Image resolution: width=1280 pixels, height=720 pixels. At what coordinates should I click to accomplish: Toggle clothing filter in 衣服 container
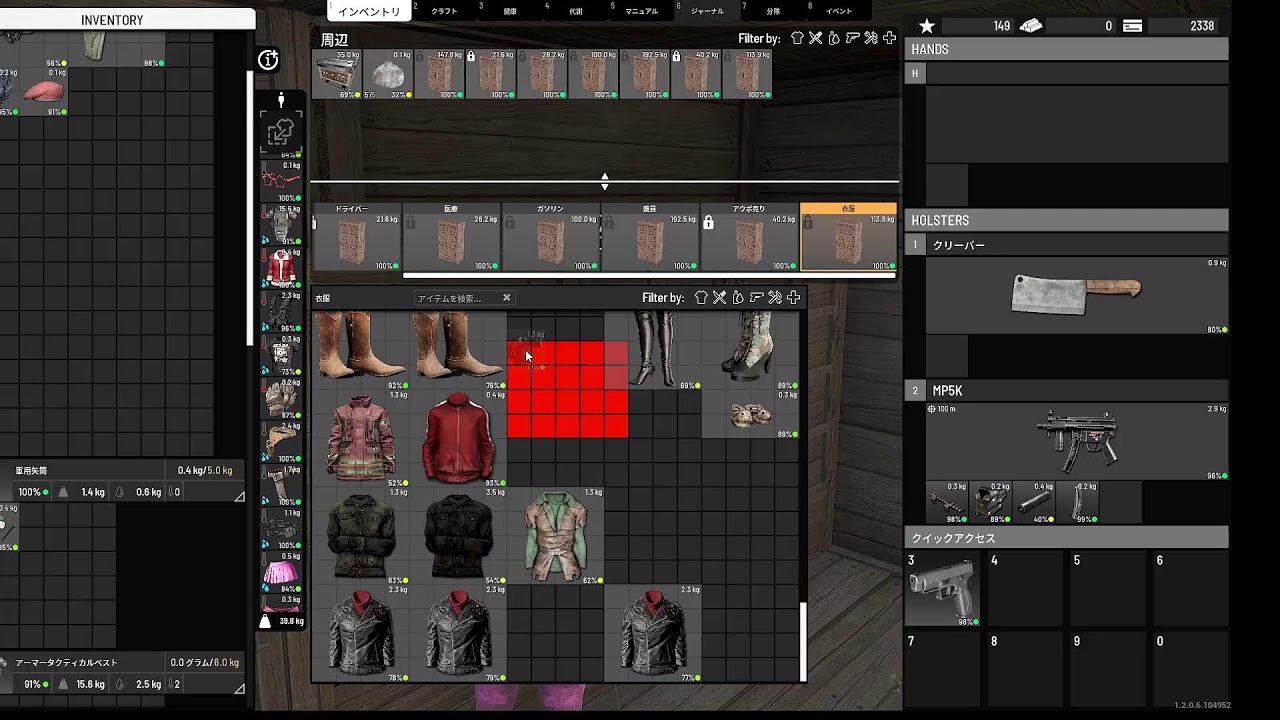[x=701, y=297]
